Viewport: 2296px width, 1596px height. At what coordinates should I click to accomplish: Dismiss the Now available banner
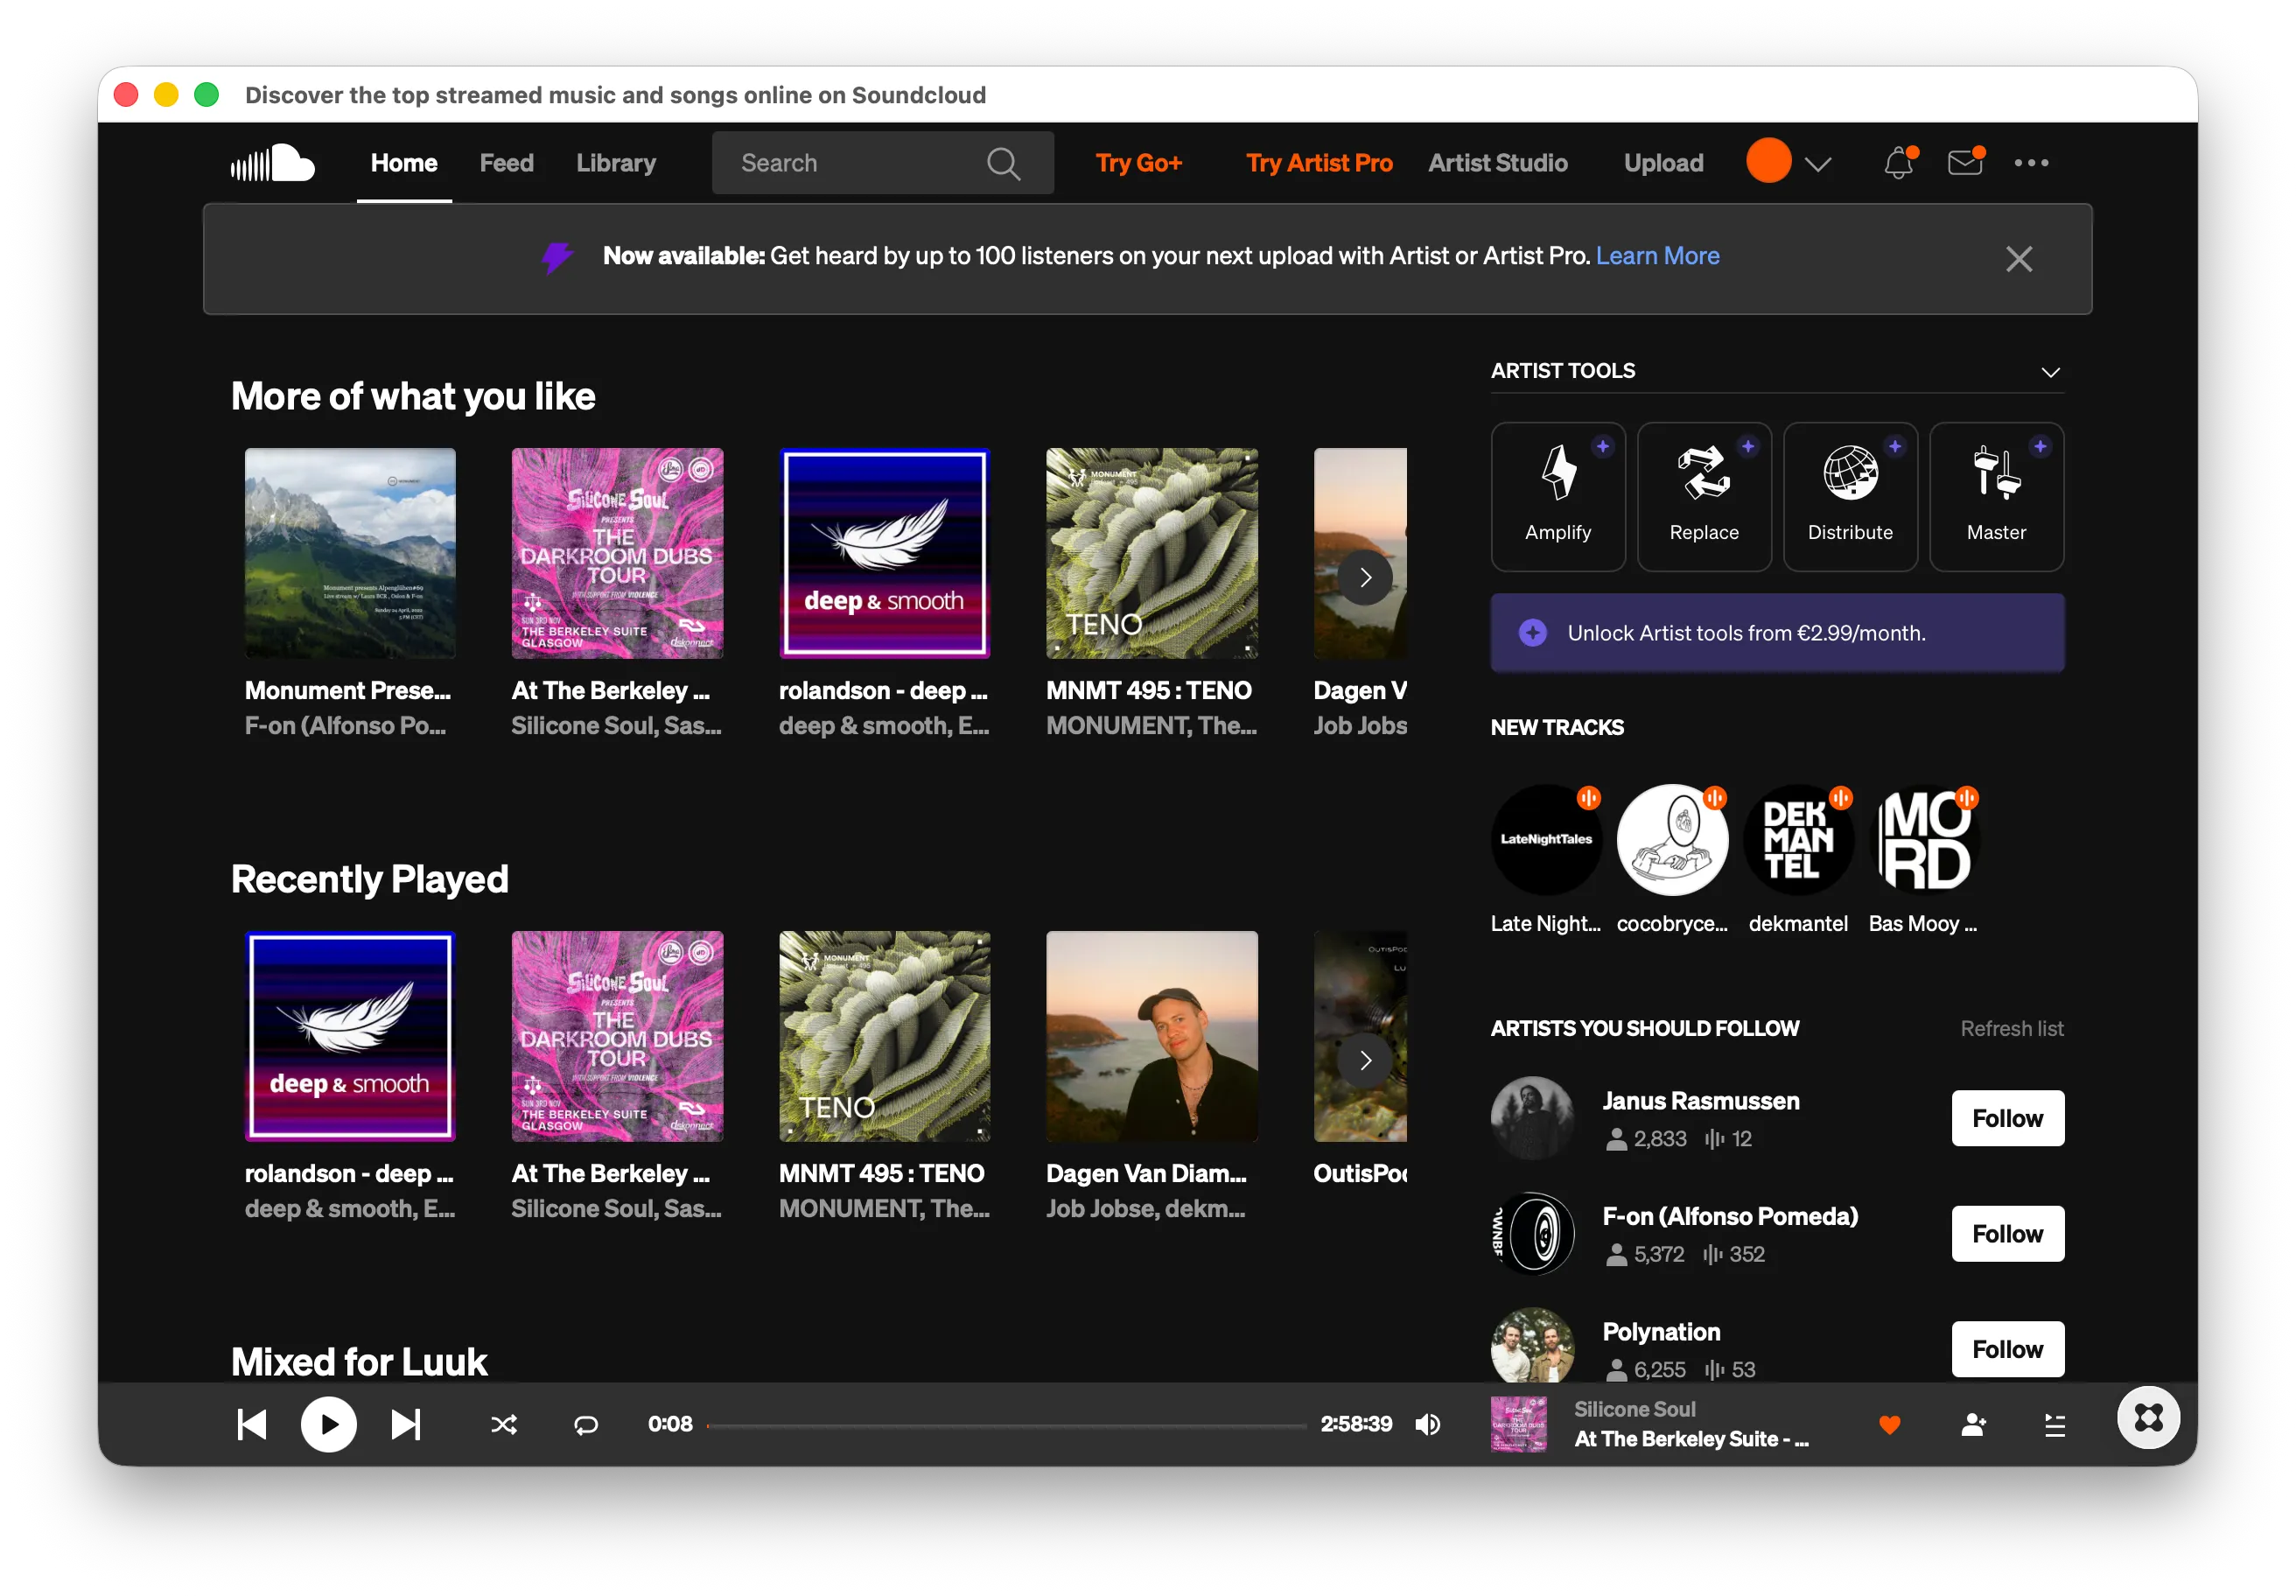tap(2019, 259)
